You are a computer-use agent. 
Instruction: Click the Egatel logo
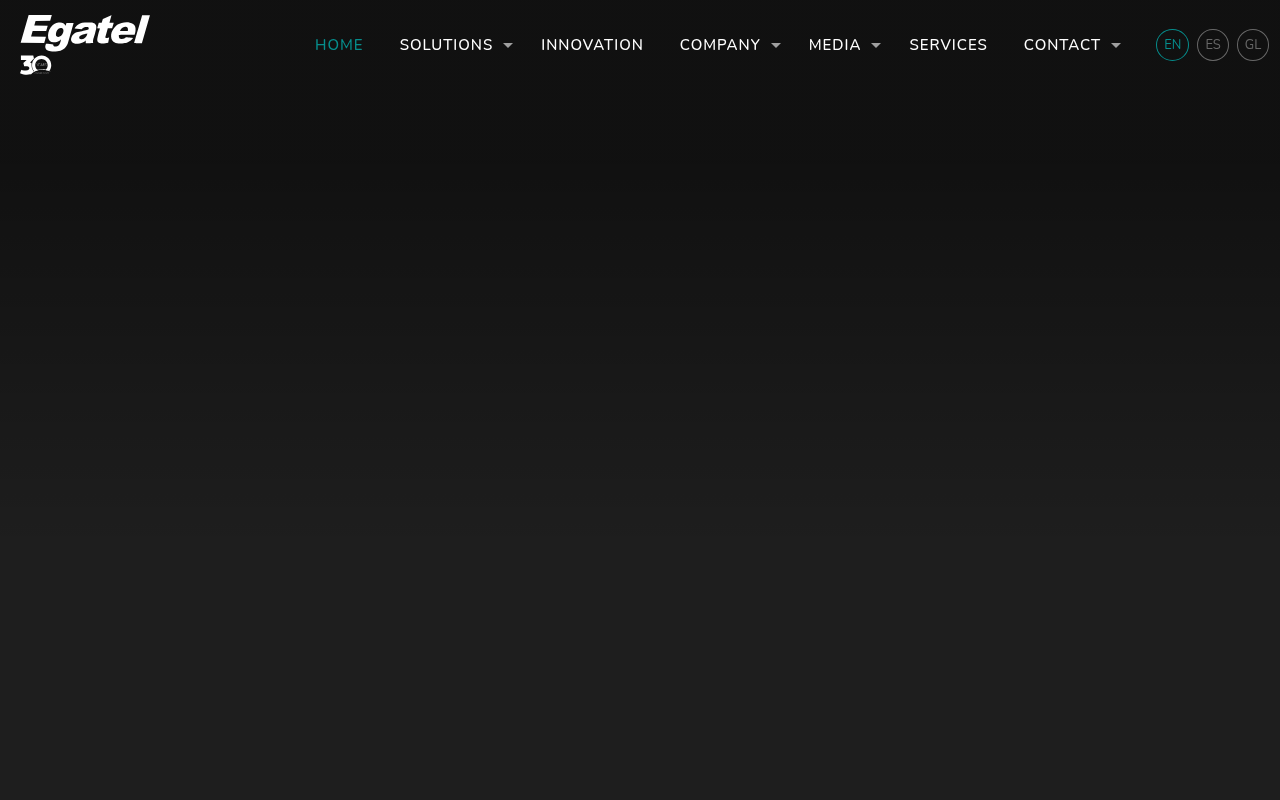[x=85, y=44]
